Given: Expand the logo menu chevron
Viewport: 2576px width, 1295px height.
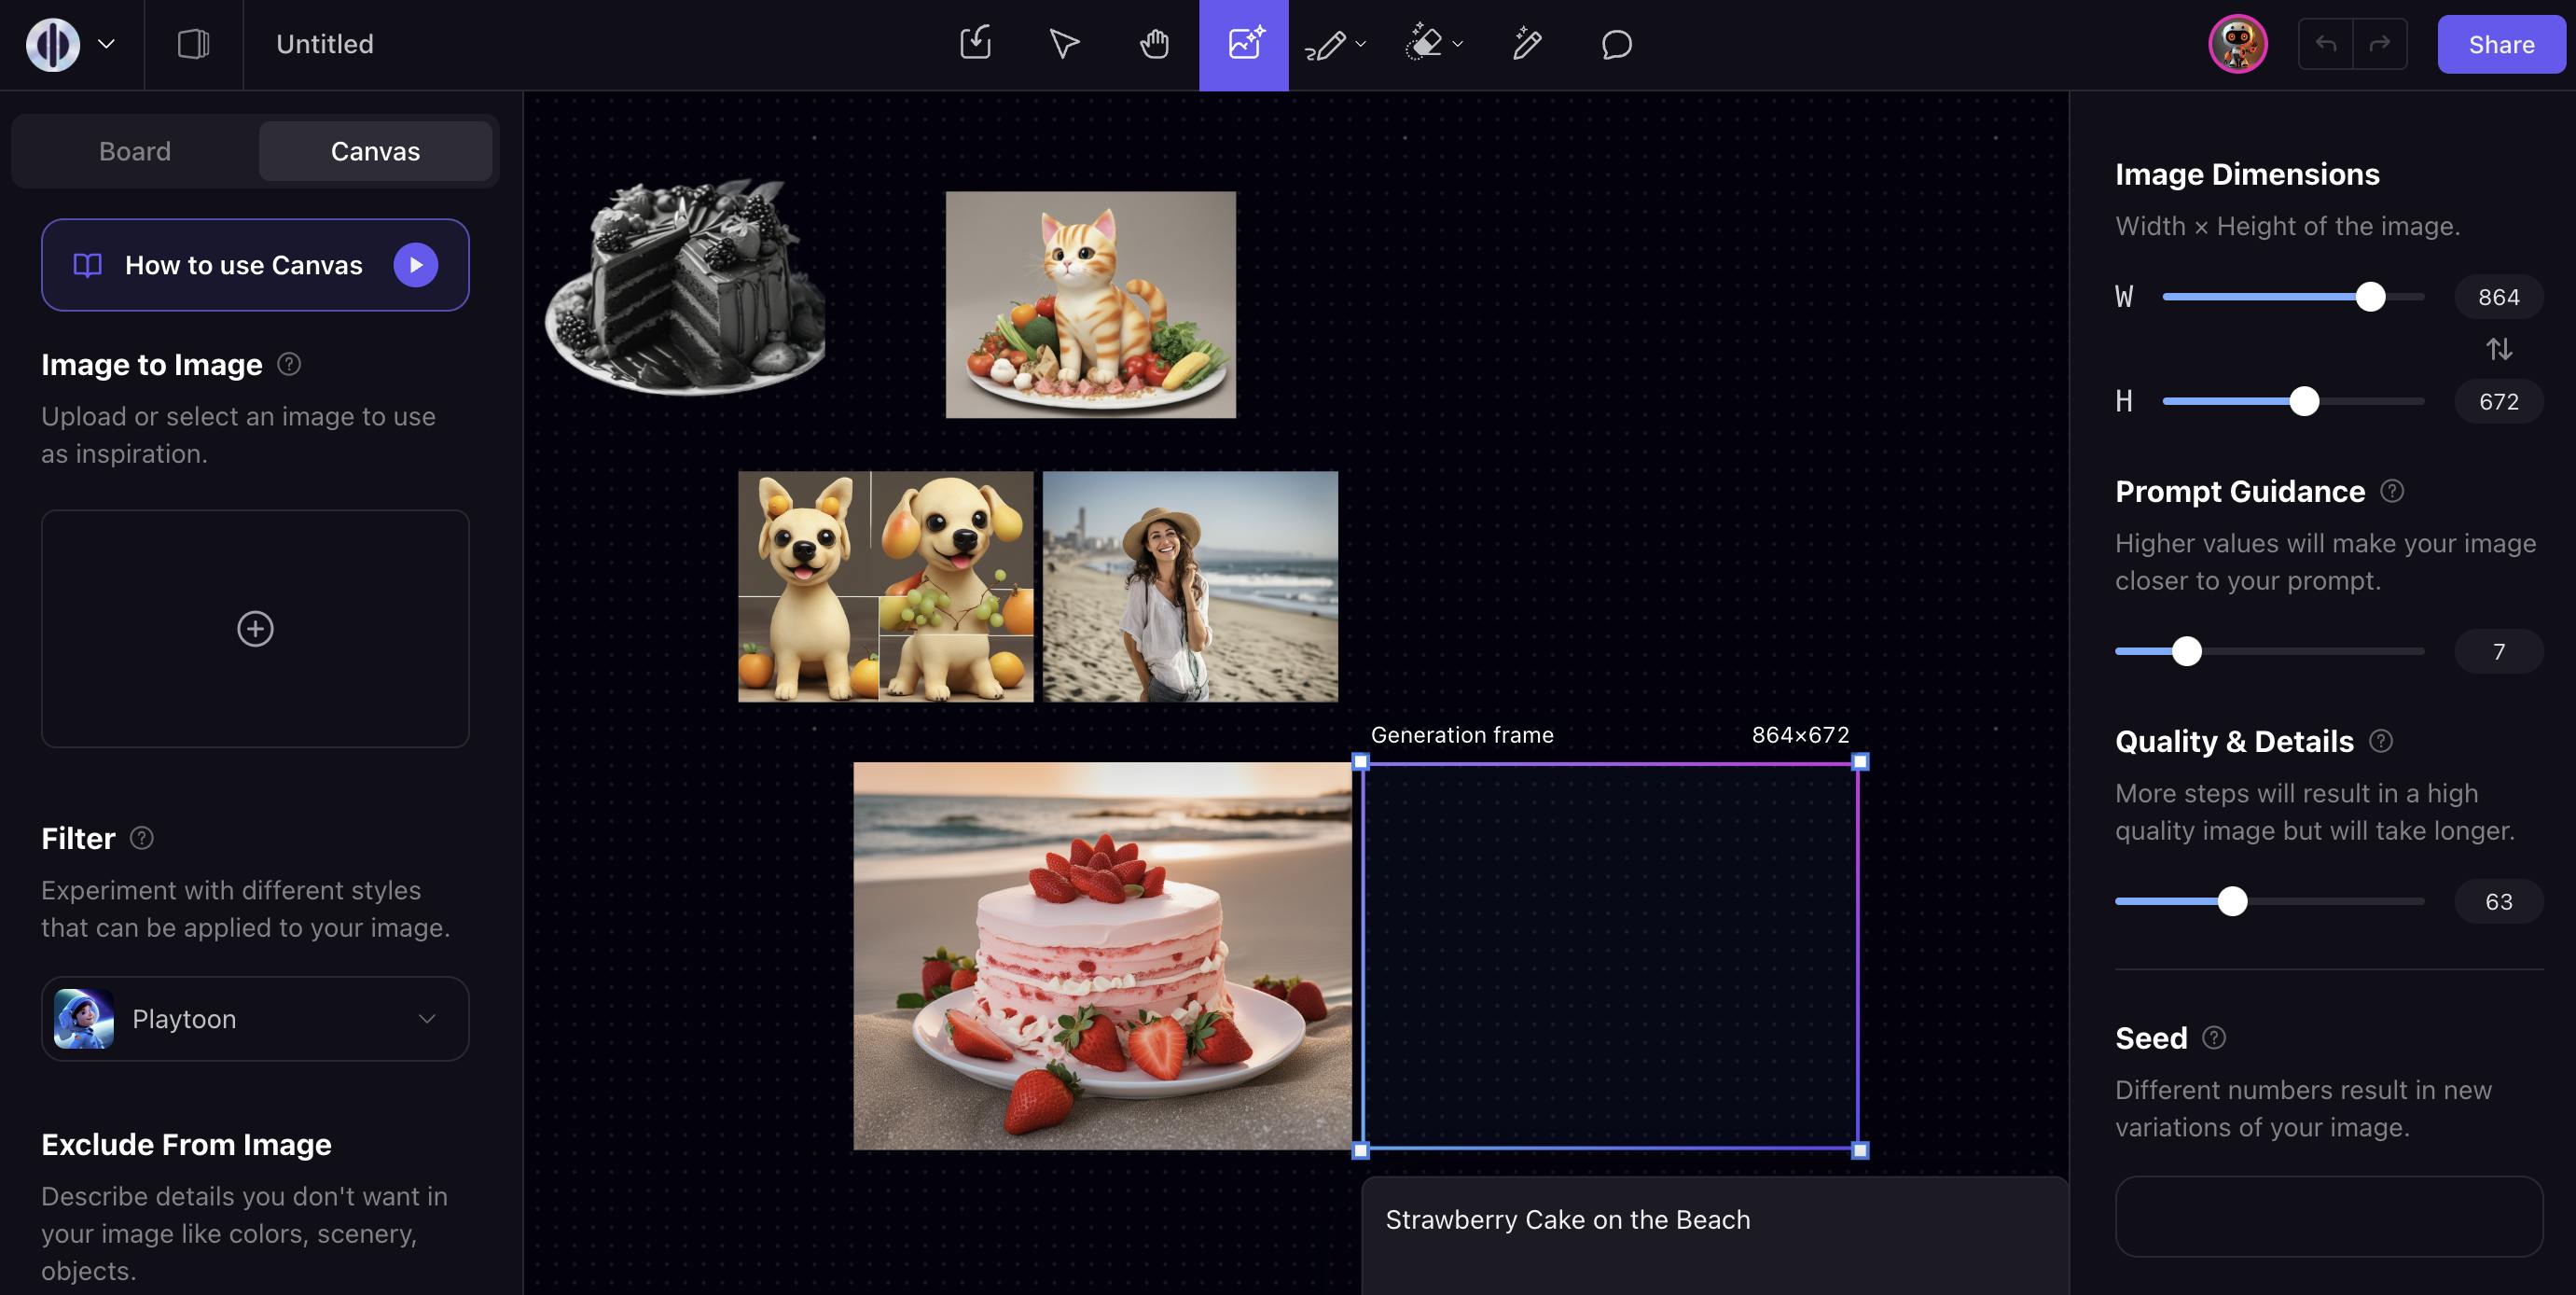Looking at the screenshot, I should point(106,44).
